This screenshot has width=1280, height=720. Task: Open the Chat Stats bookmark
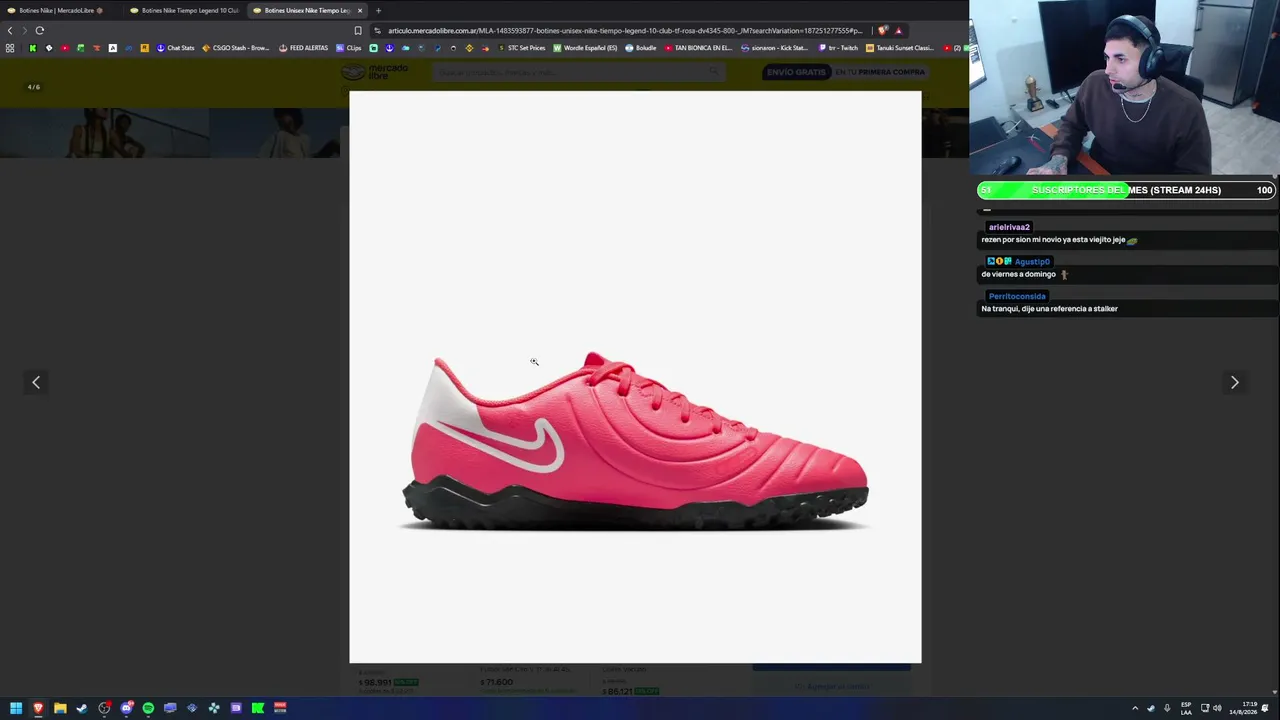pyautogui.click(x=175, y=48)
